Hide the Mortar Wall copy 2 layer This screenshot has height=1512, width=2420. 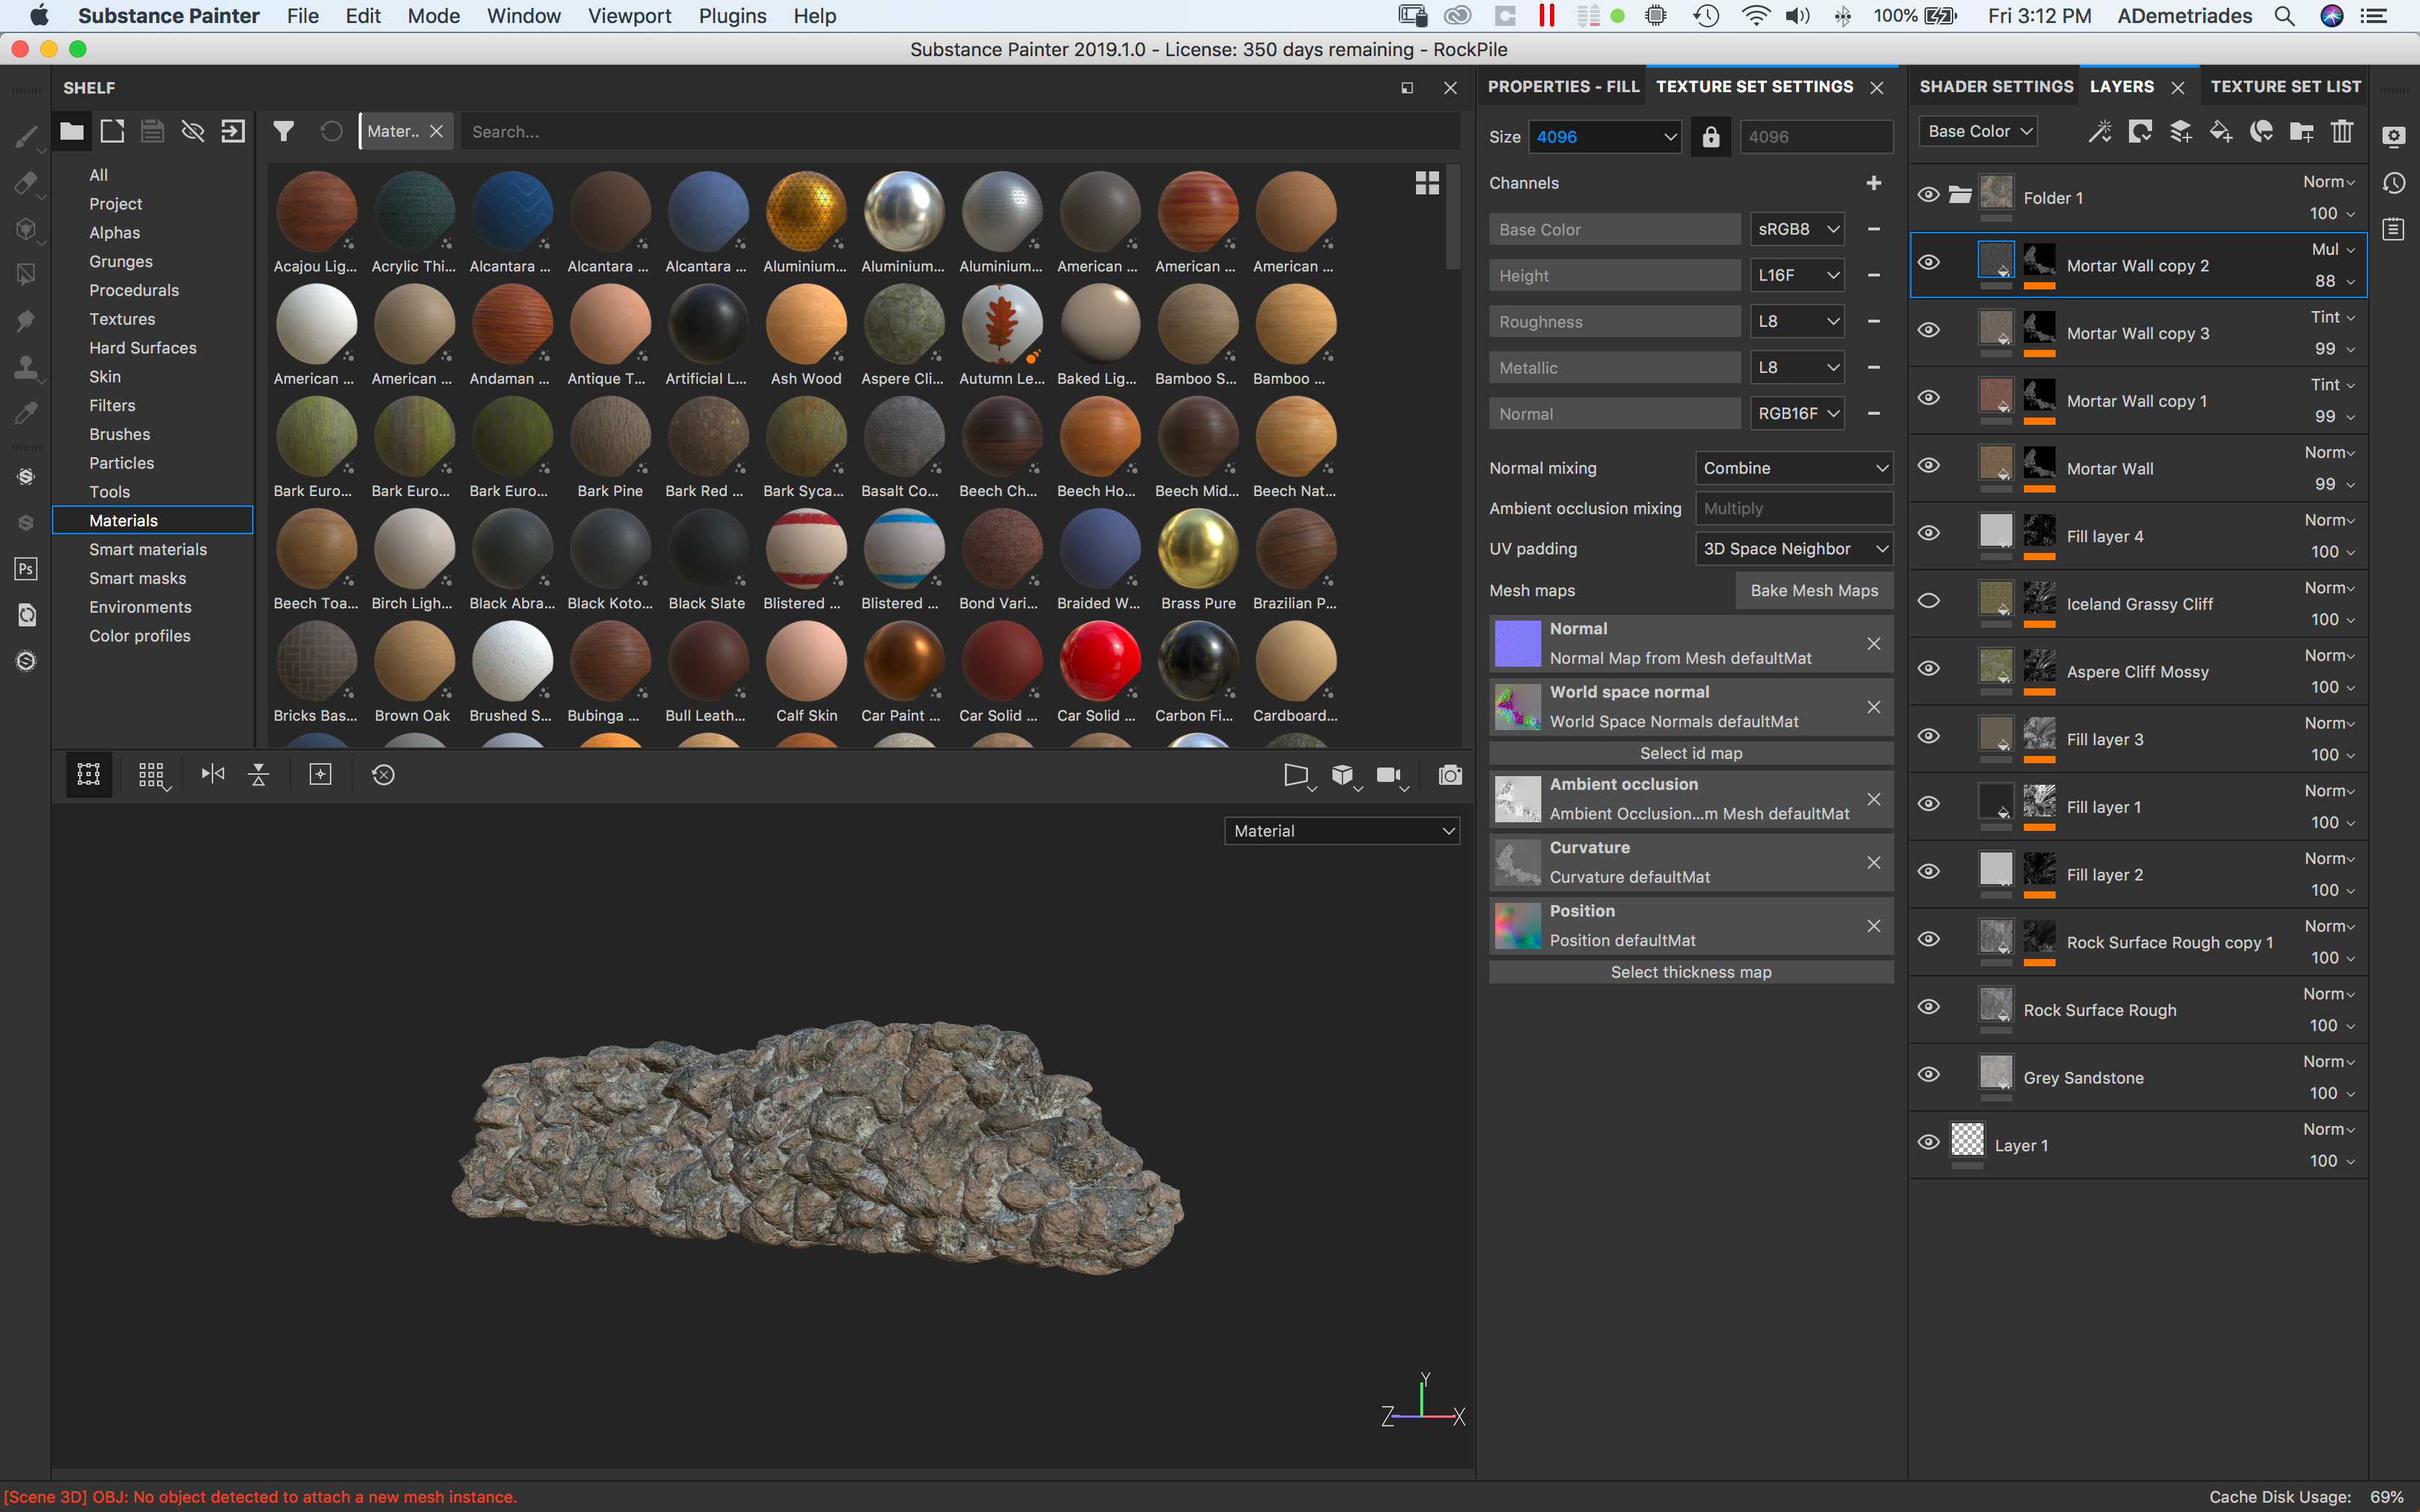click(1929, 262)
